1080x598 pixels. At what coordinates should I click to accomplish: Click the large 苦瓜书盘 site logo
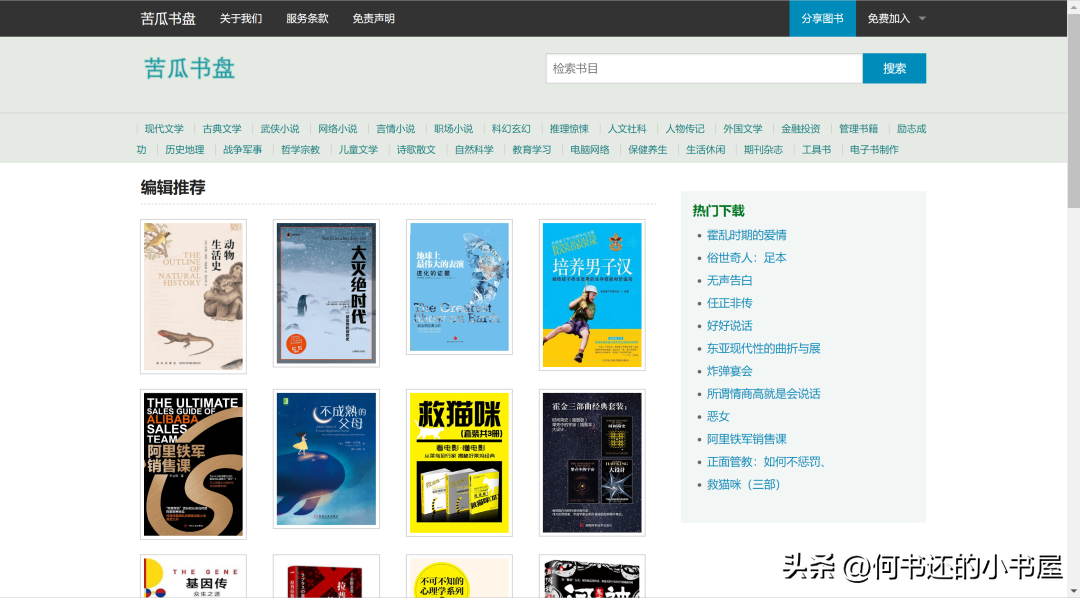click(189, 68)
